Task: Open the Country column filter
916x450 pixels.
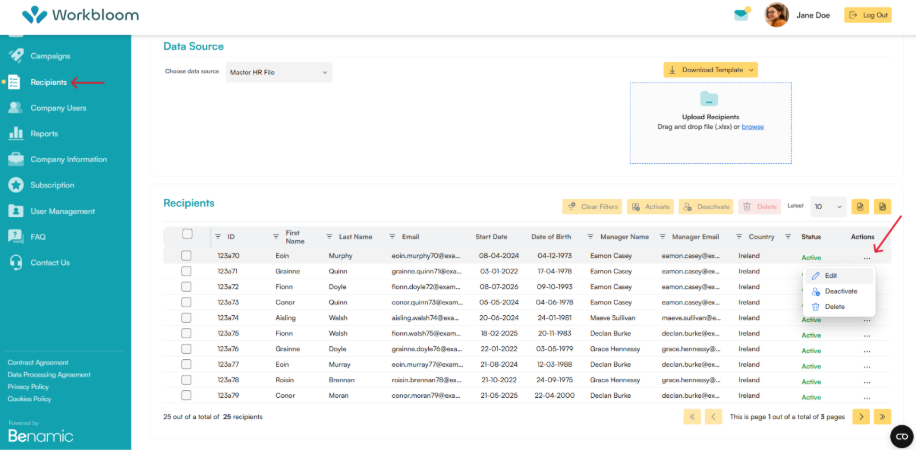Action: [740, 237]
